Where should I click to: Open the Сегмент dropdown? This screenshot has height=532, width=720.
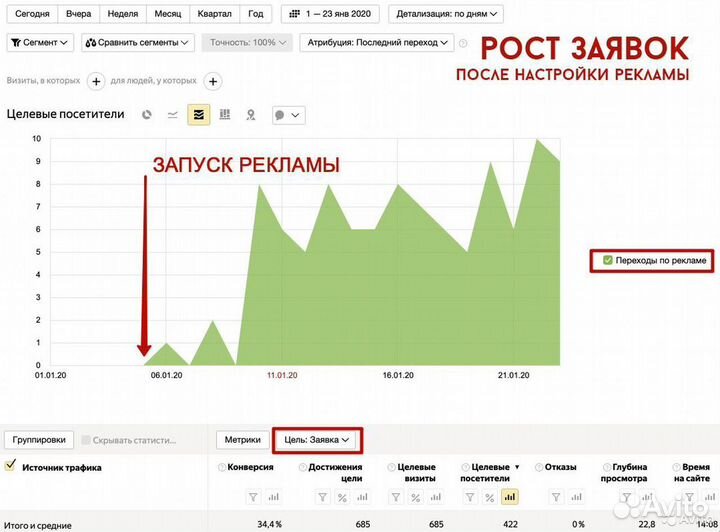point(40,43)
